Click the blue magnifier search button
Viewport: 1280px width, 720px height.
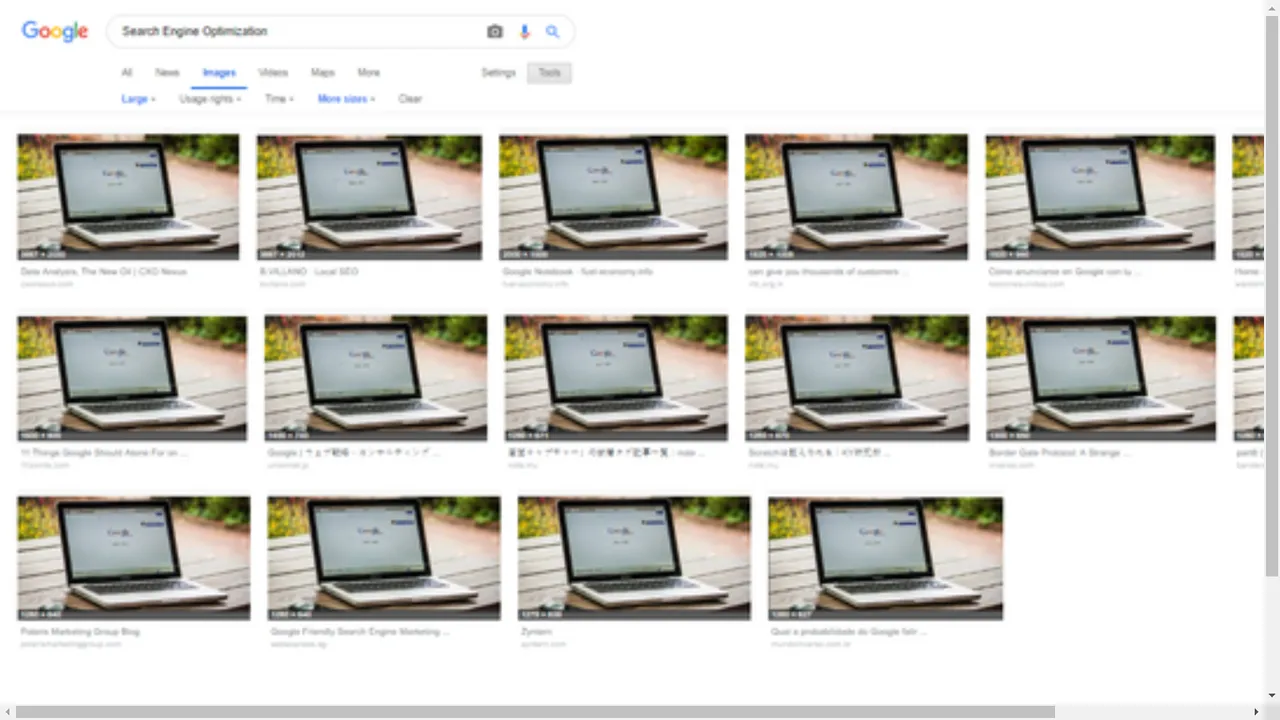(x=552, y=32)
